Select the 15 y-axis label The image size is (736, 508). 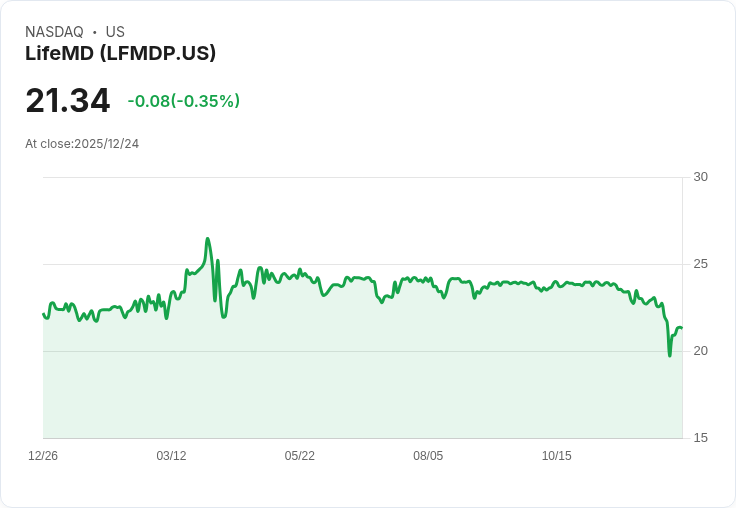[700, 438]
